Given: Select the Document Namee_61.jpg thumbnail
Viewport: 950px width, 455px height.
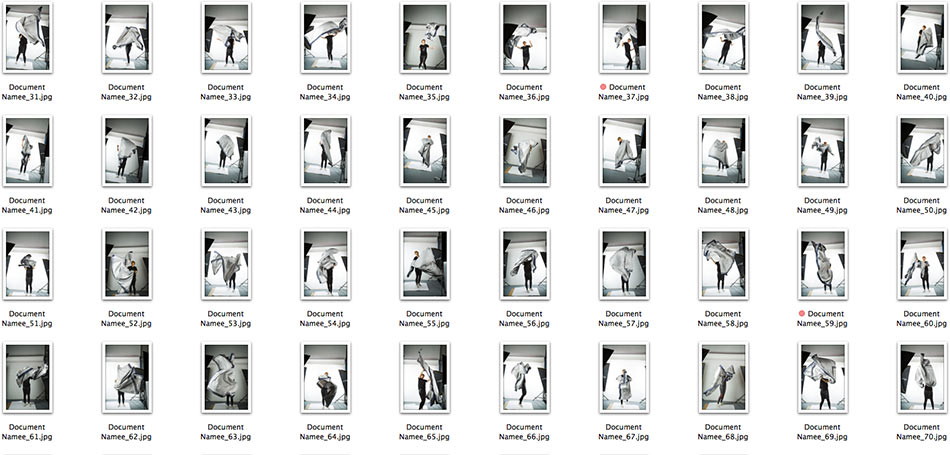Looking at the screenshot, I should (x=26, y=377).
